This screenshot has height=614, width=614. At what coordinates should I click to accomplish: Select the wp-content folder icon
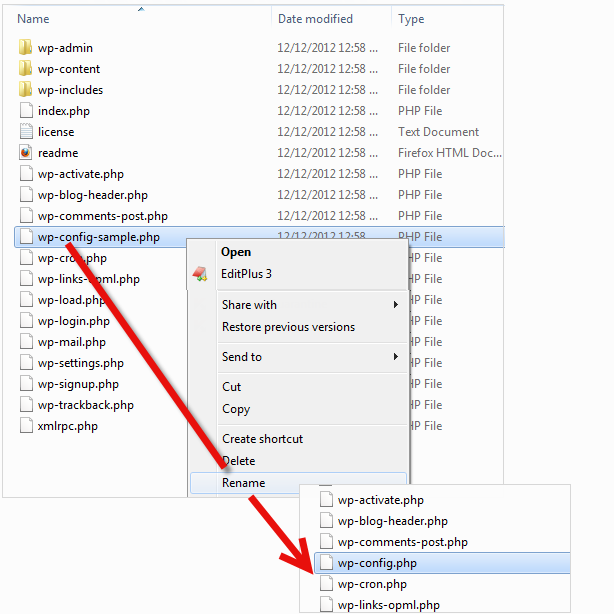click(26, 69)
